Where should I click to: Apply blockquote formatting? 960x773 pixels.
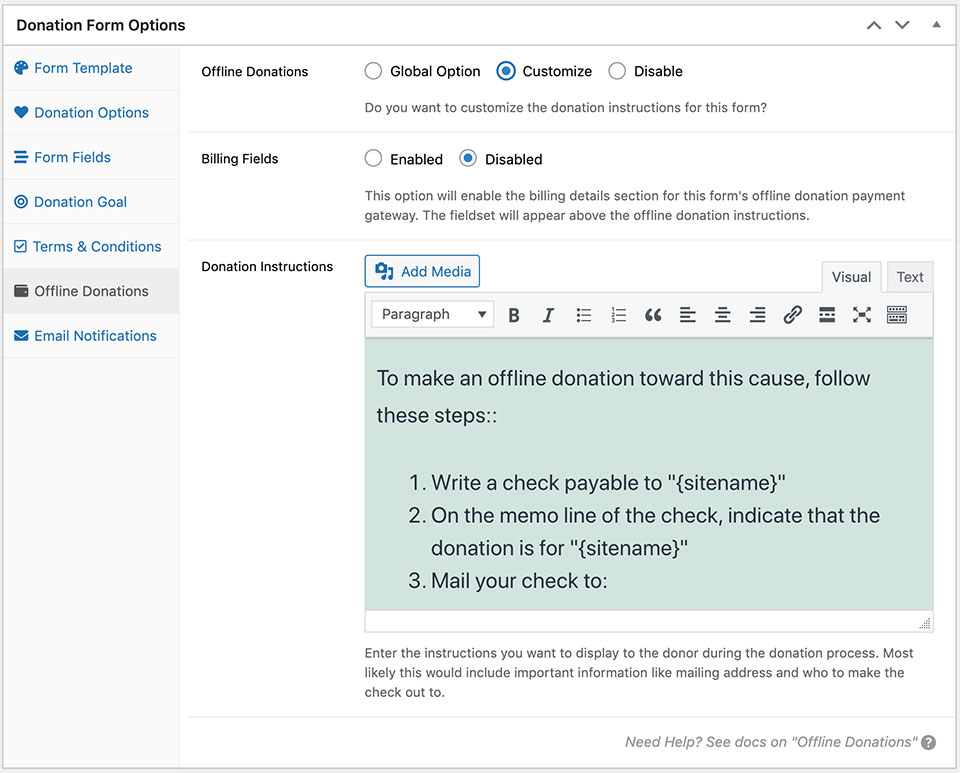coord(653,315)
